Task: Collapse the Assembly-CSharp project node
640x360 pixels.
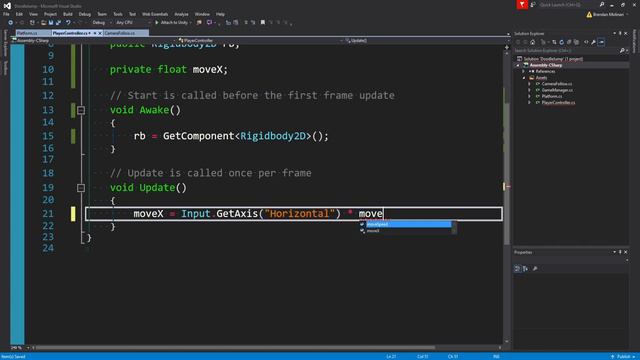Action: pyautogui.click(x=518, y=65)
